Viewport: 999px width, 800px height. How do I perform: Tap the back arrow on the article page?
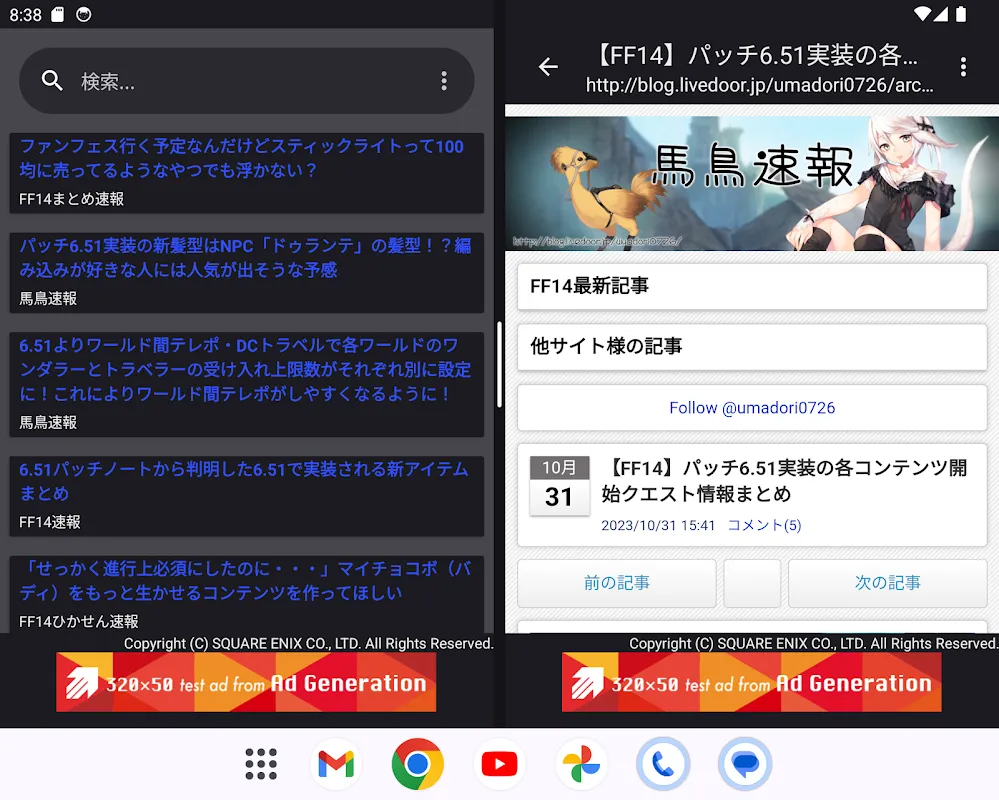pos(548,67)
